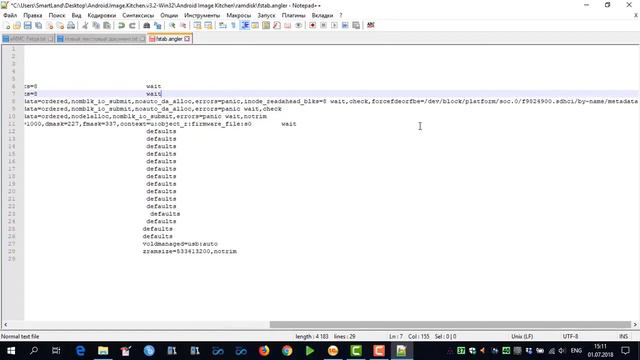Open the Инструменты menu
The image size is (640, 360).
pos(202,15)
